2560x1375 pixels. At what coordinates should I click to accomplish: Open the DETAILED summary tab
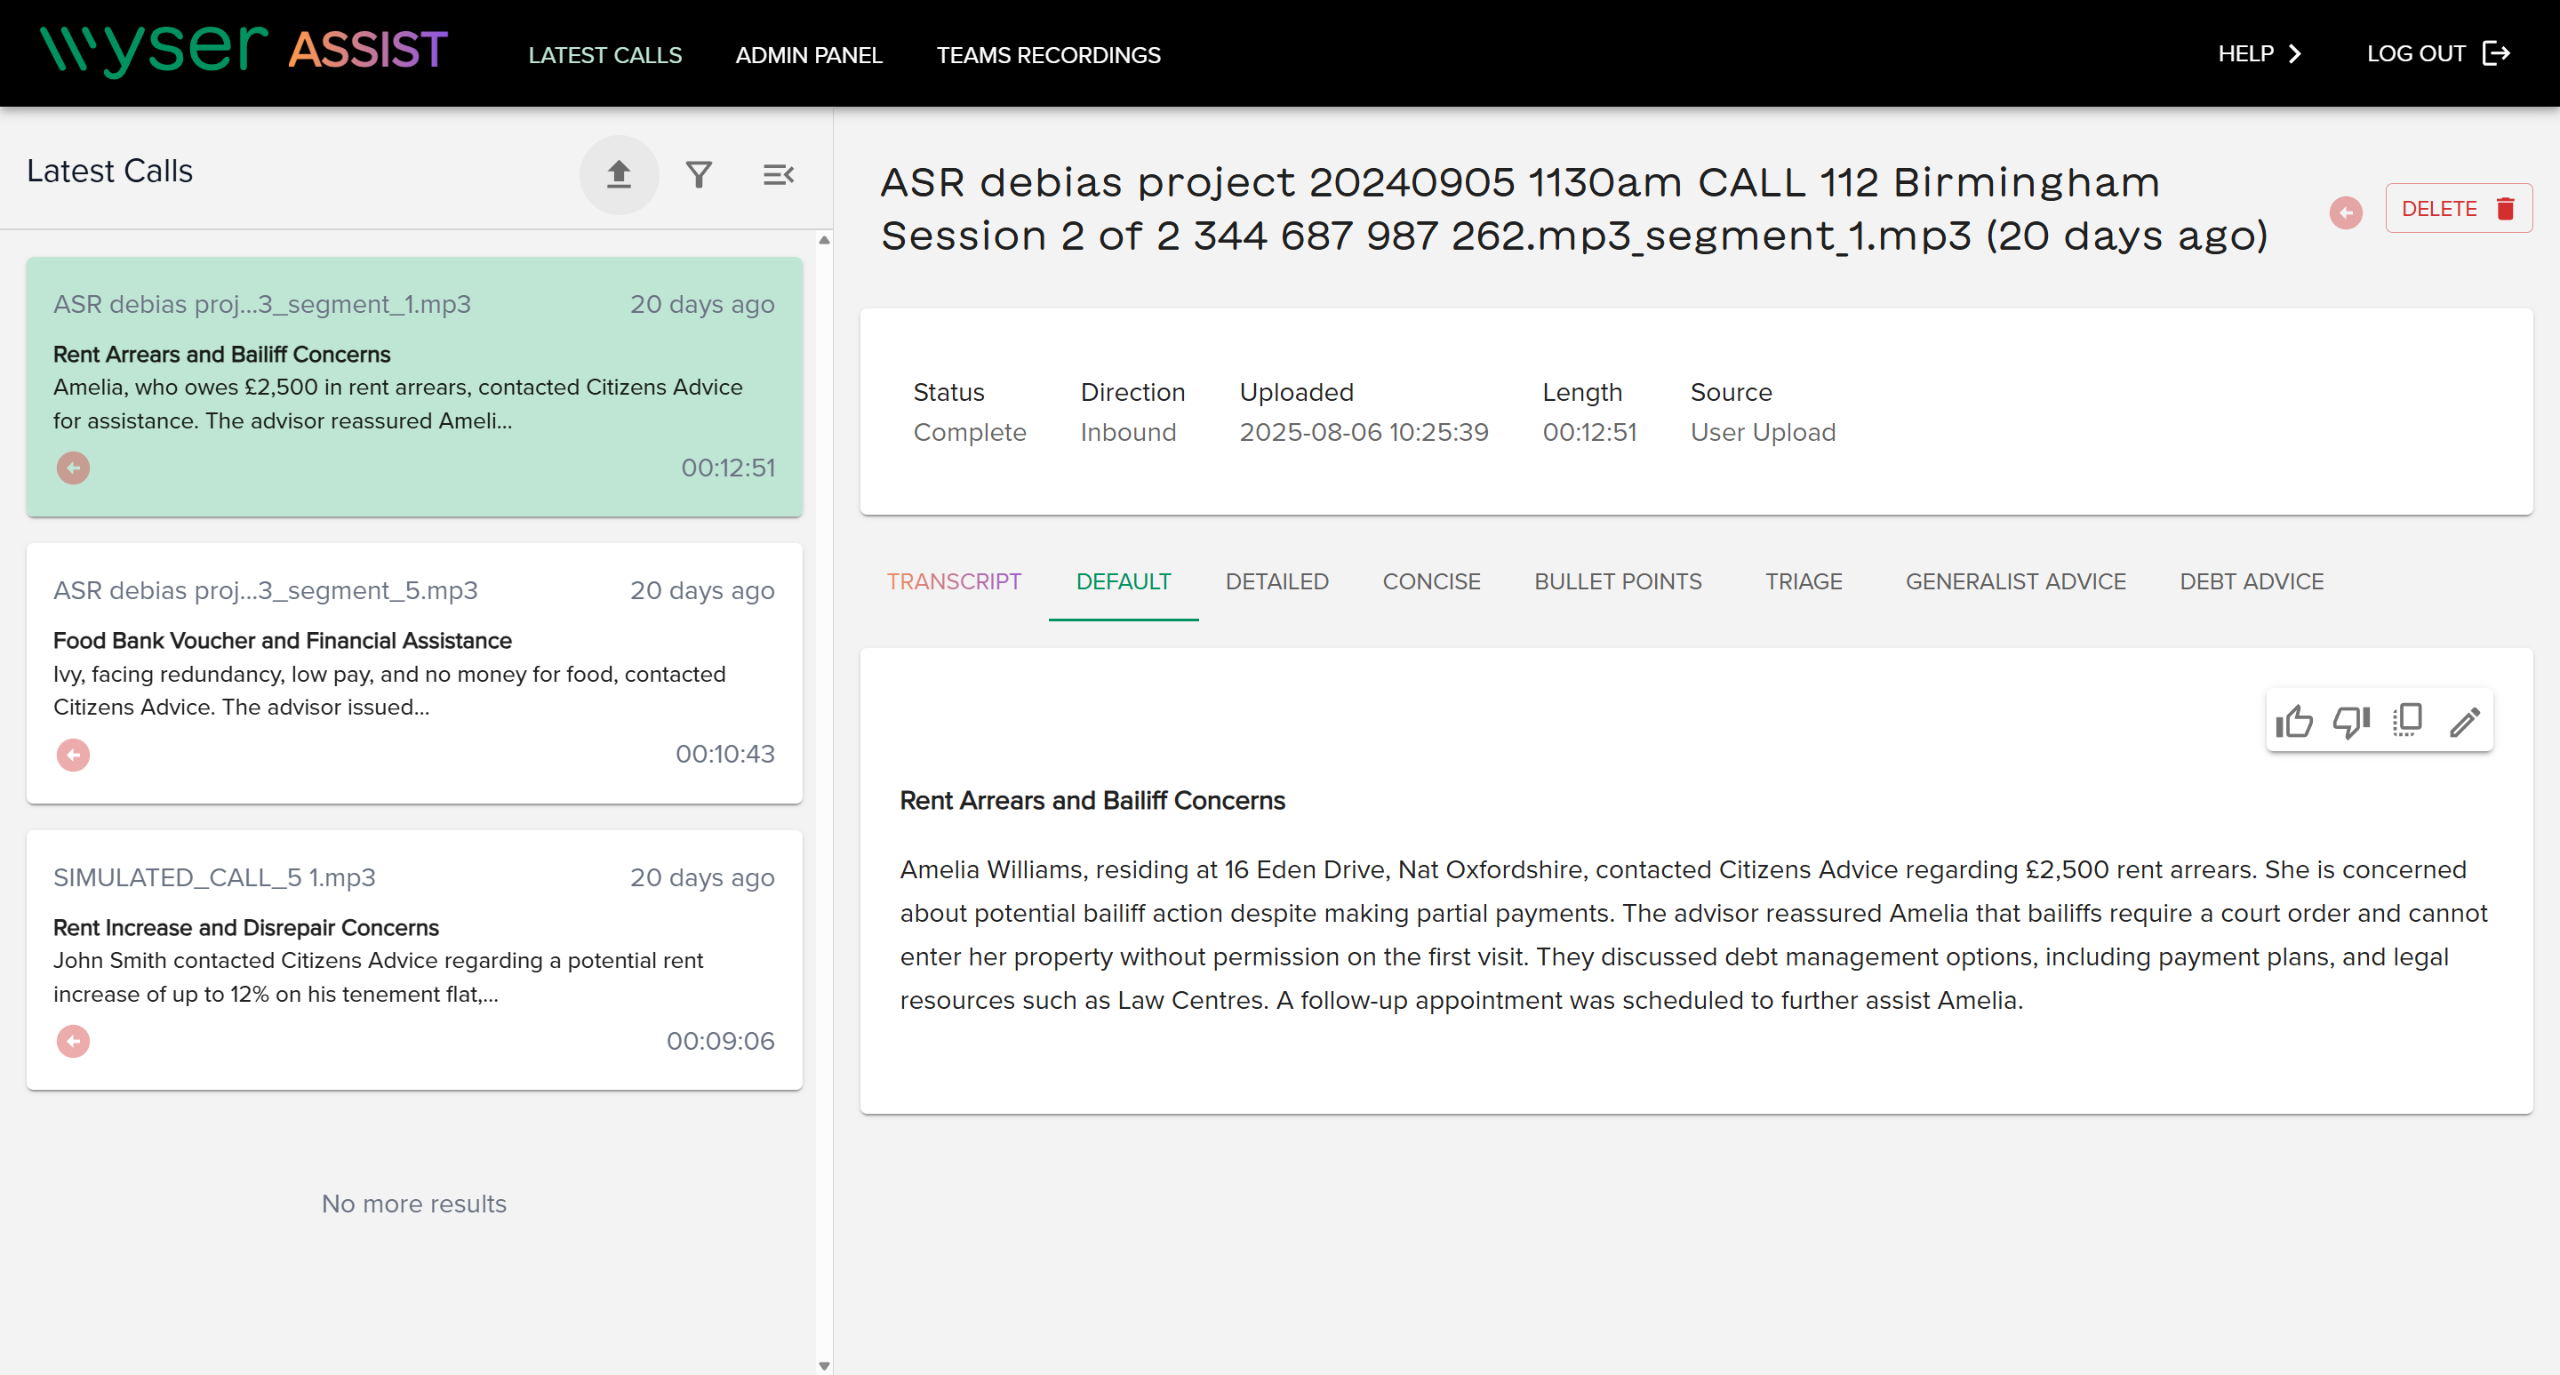pyautogui.click(x=1276, y=582)
